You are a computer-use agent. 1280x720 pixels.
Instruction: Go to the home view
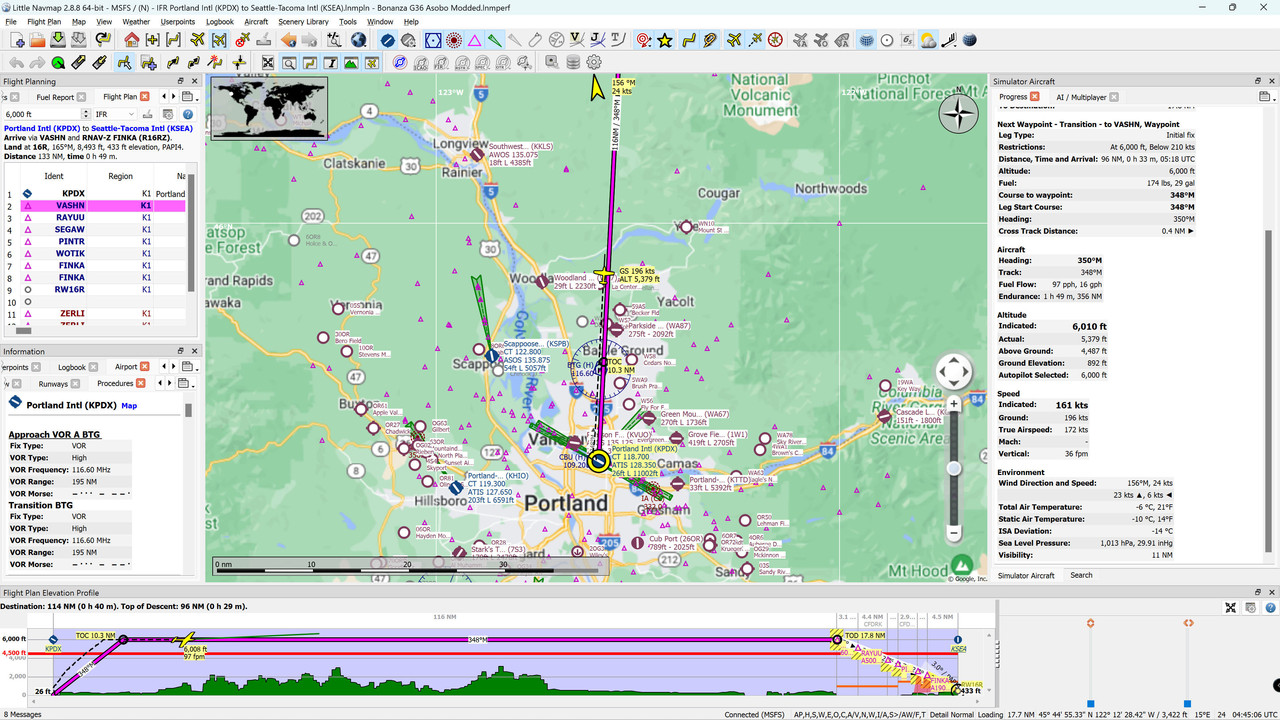click(x=132, y=40)
